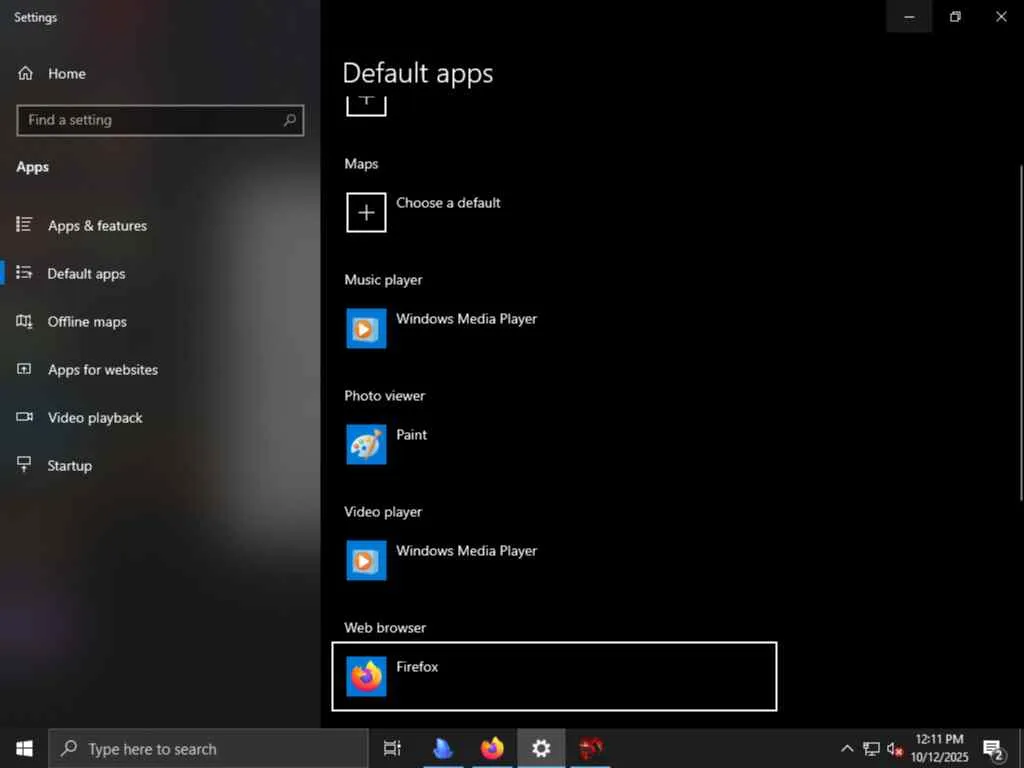The image size is (1024, 768).
Task: Click Choose a default text for Maps
Action: (448, 203)
